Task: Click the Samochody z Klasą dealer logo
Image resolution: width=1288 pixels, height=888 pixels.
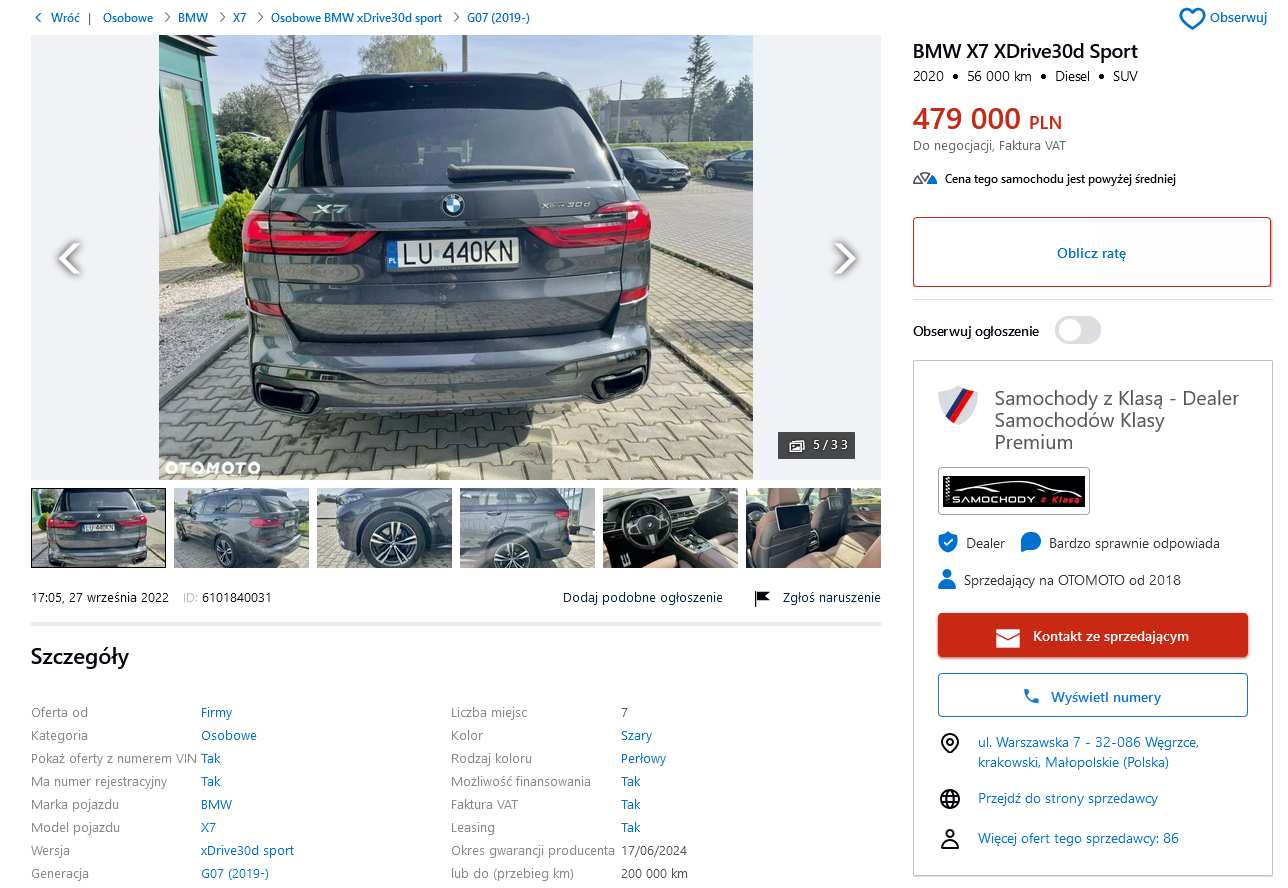Action: [x=1014, y=491]
